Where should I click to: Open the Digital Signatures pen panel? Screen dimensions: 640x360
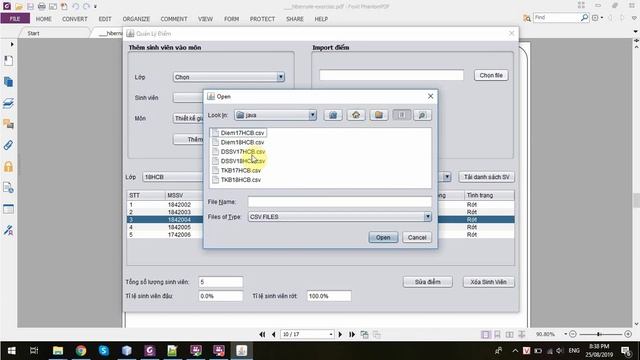(x=8, y=230)
